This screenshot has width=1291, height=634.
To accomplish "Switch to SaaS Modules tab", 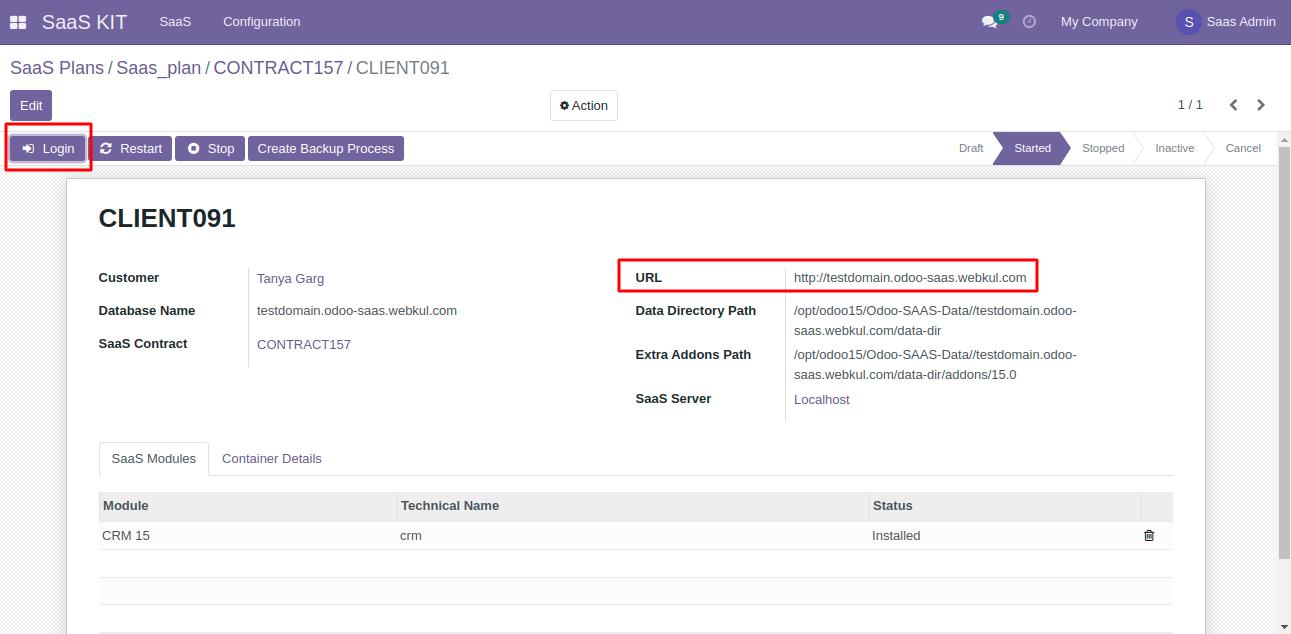I will point(154,459).
